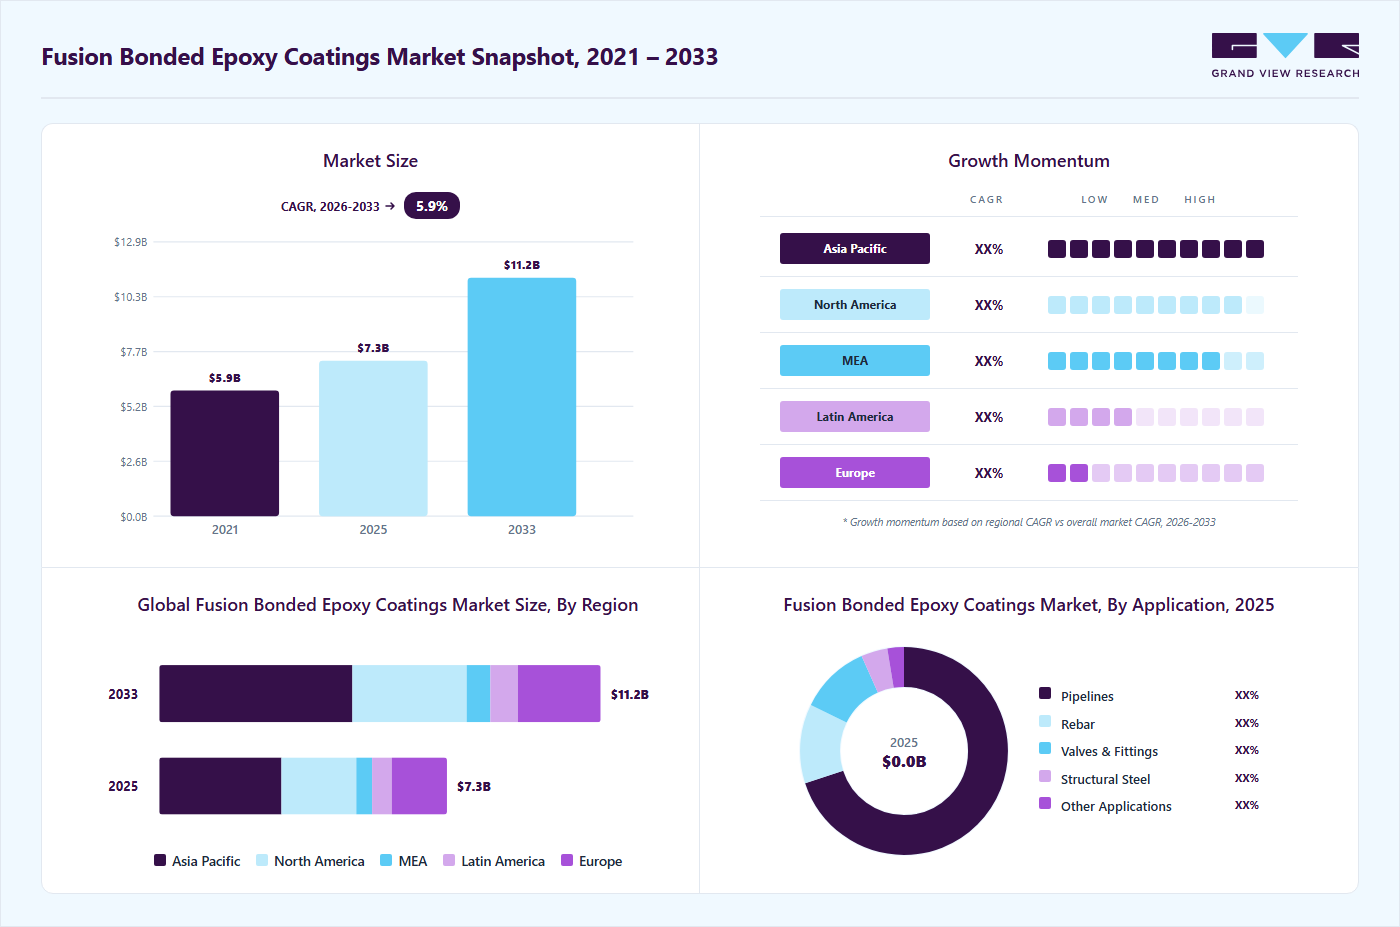Click Europe legend swatch under region chart

[567, 860]
